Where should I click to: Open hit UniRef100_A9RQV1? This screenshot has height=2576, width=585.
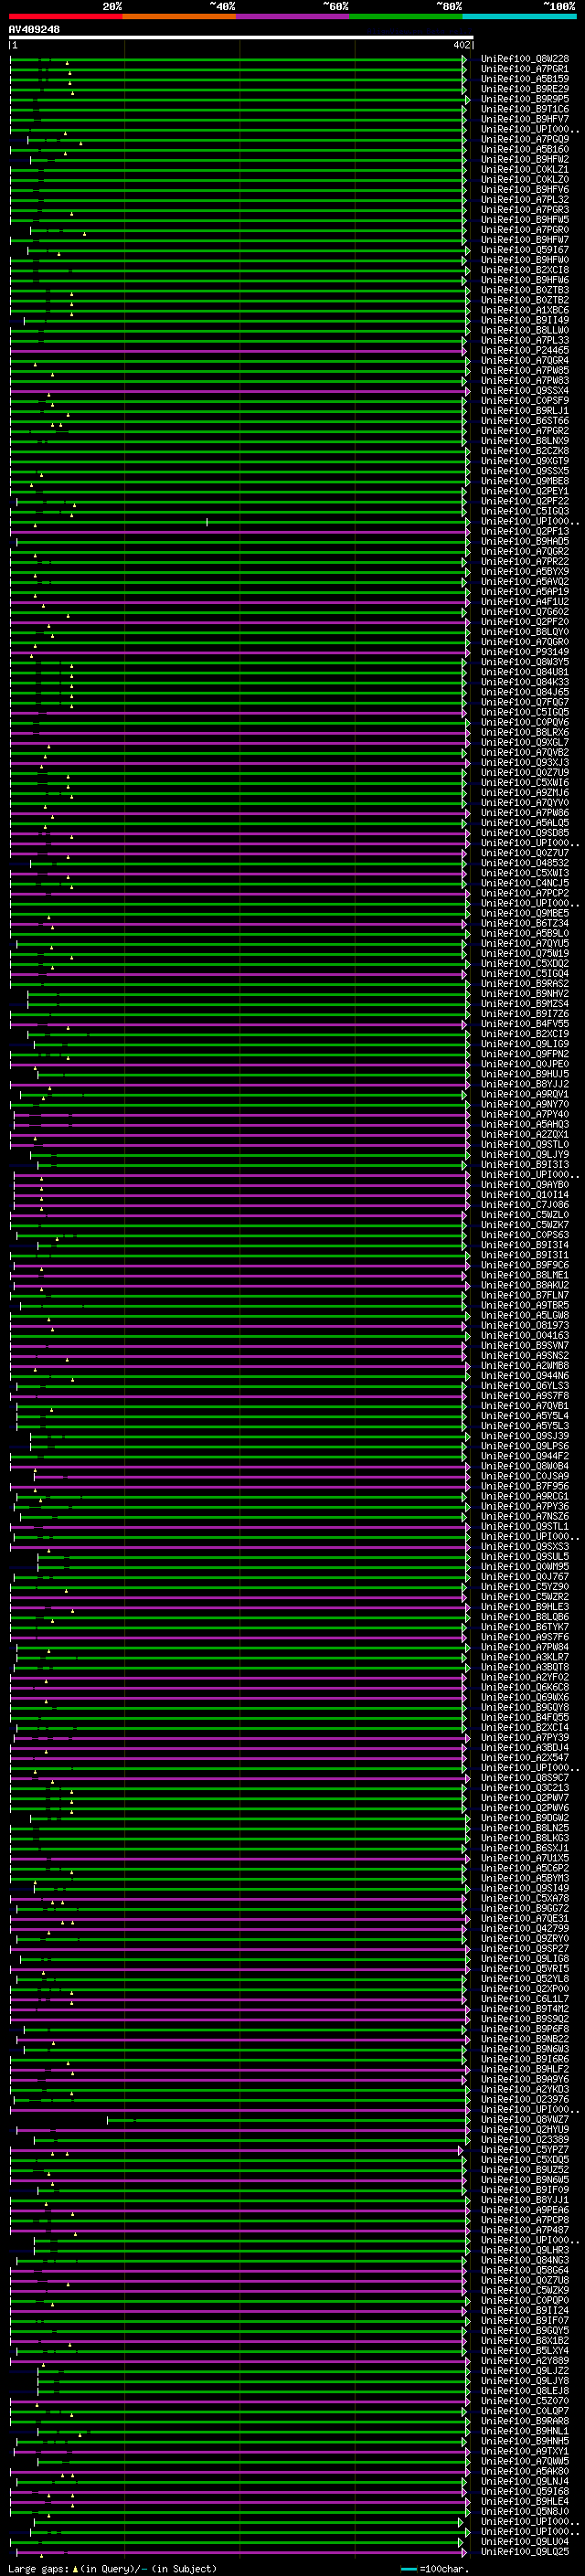click(525, 1094)
